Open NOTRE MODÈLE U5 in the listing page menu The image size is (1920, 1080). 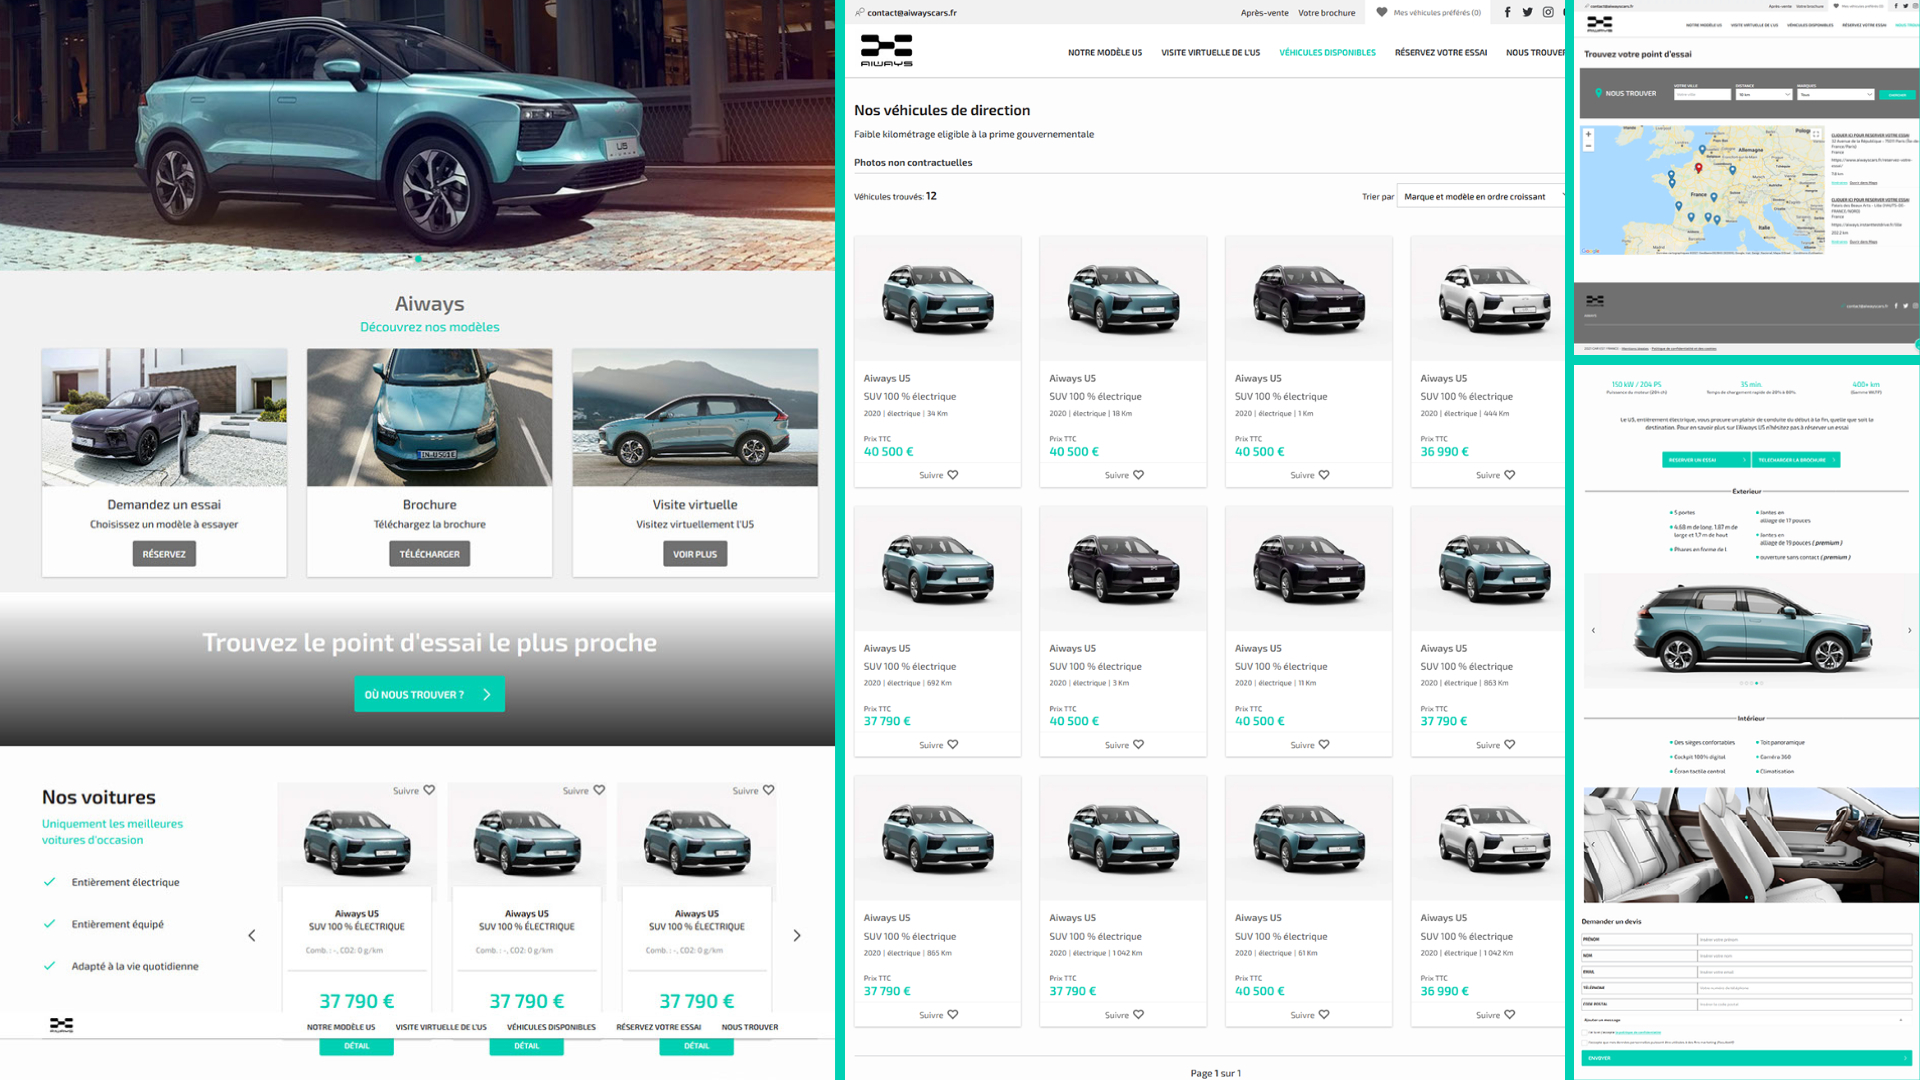point(1105,53)
